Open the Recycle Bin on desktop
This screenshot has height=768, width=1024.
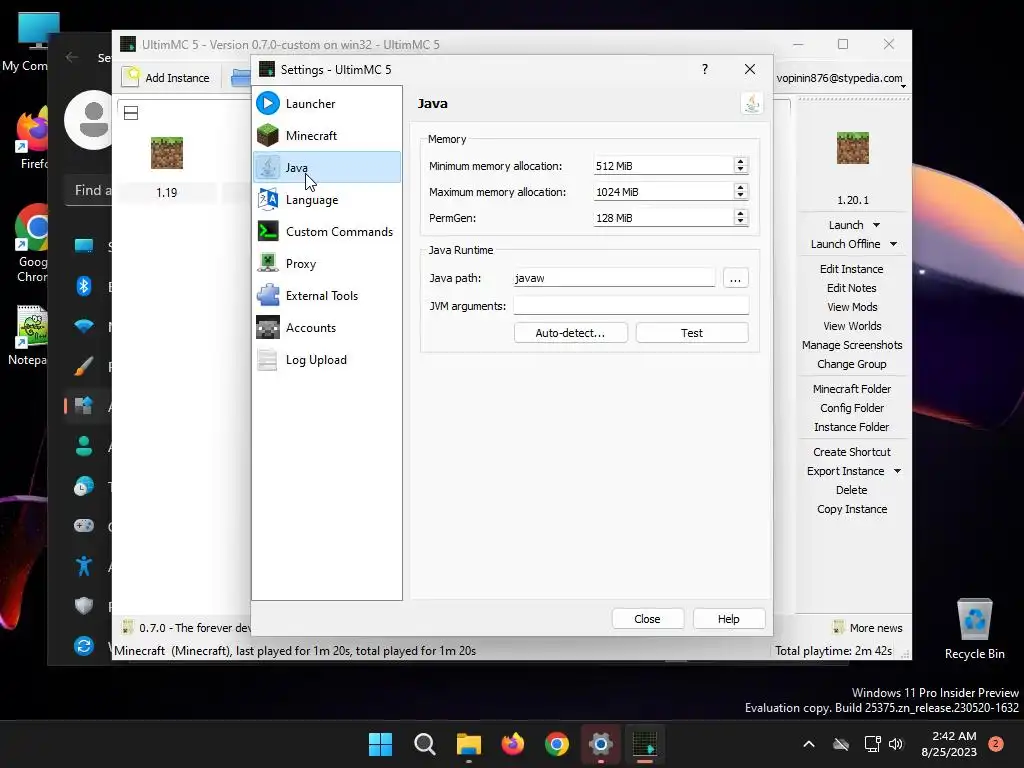pos(974,629)
